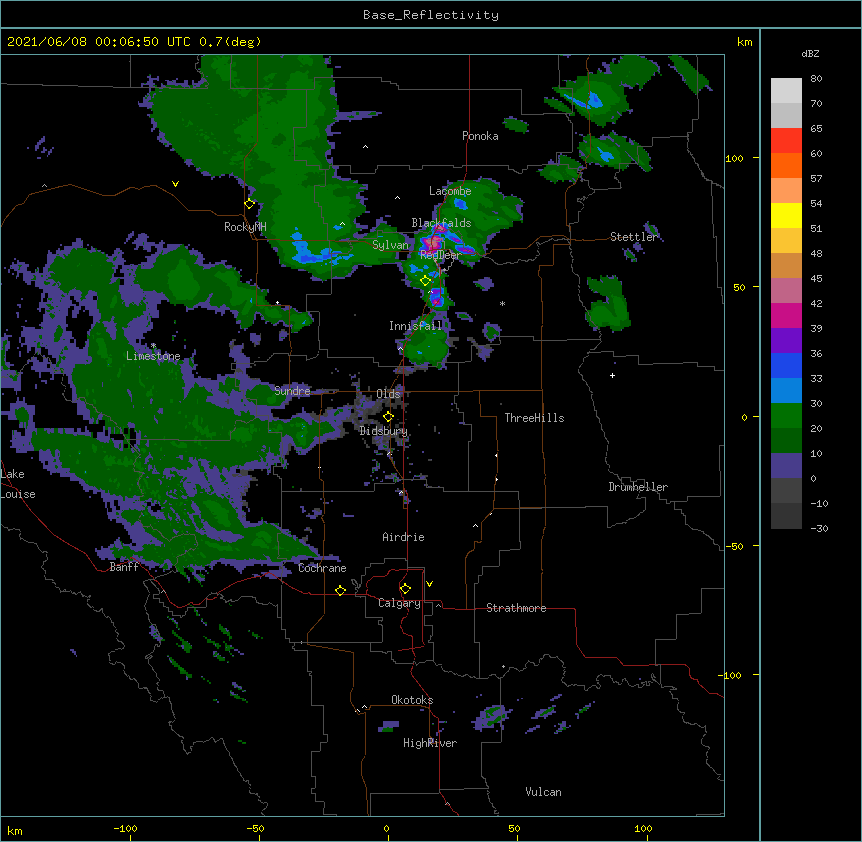Click the yellow diamond marker above Calgary label
862x842 pixels.
click(x=405, y=589)
